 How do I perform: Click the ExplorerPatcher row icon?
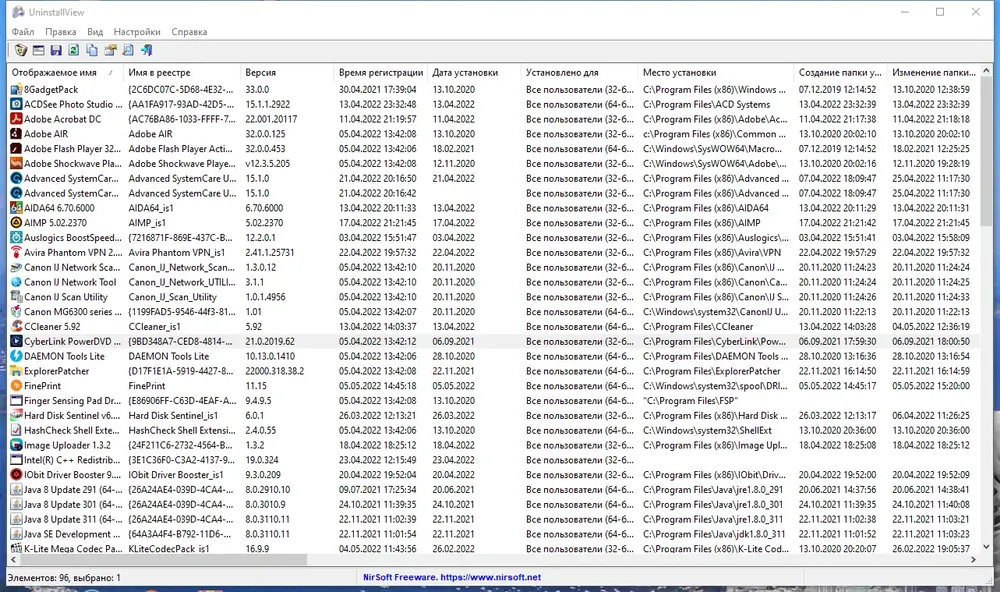coord(17,371)
